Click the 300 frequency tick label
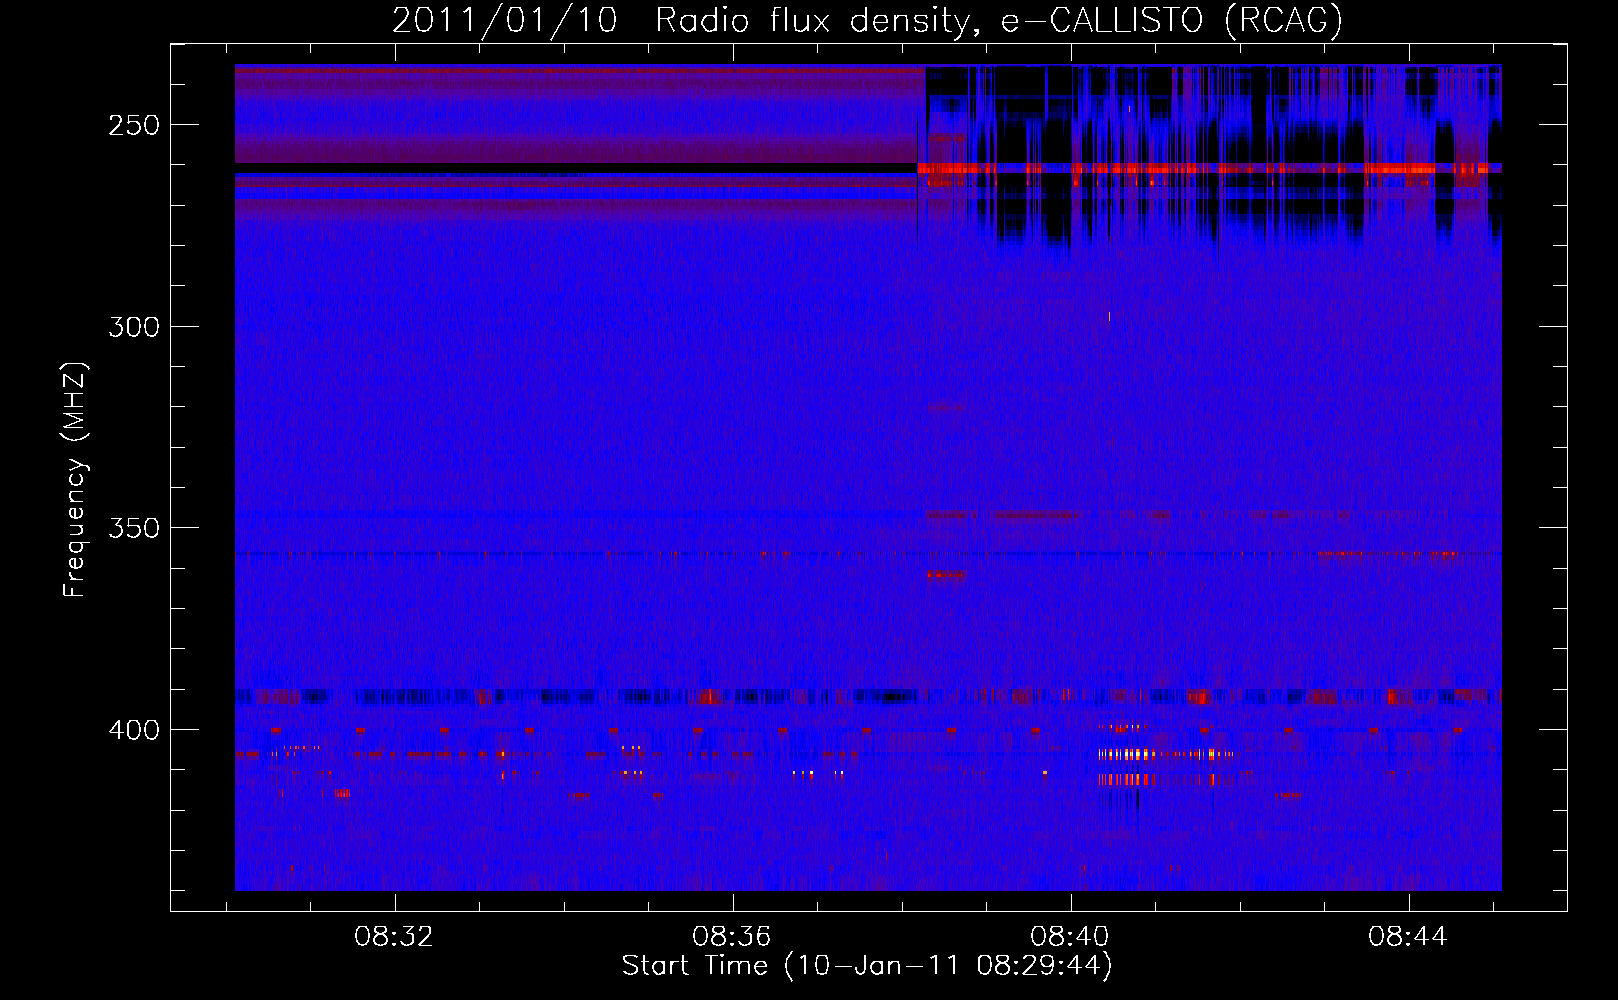This screenshot has width=1618, height=1000. pos(134,327)
